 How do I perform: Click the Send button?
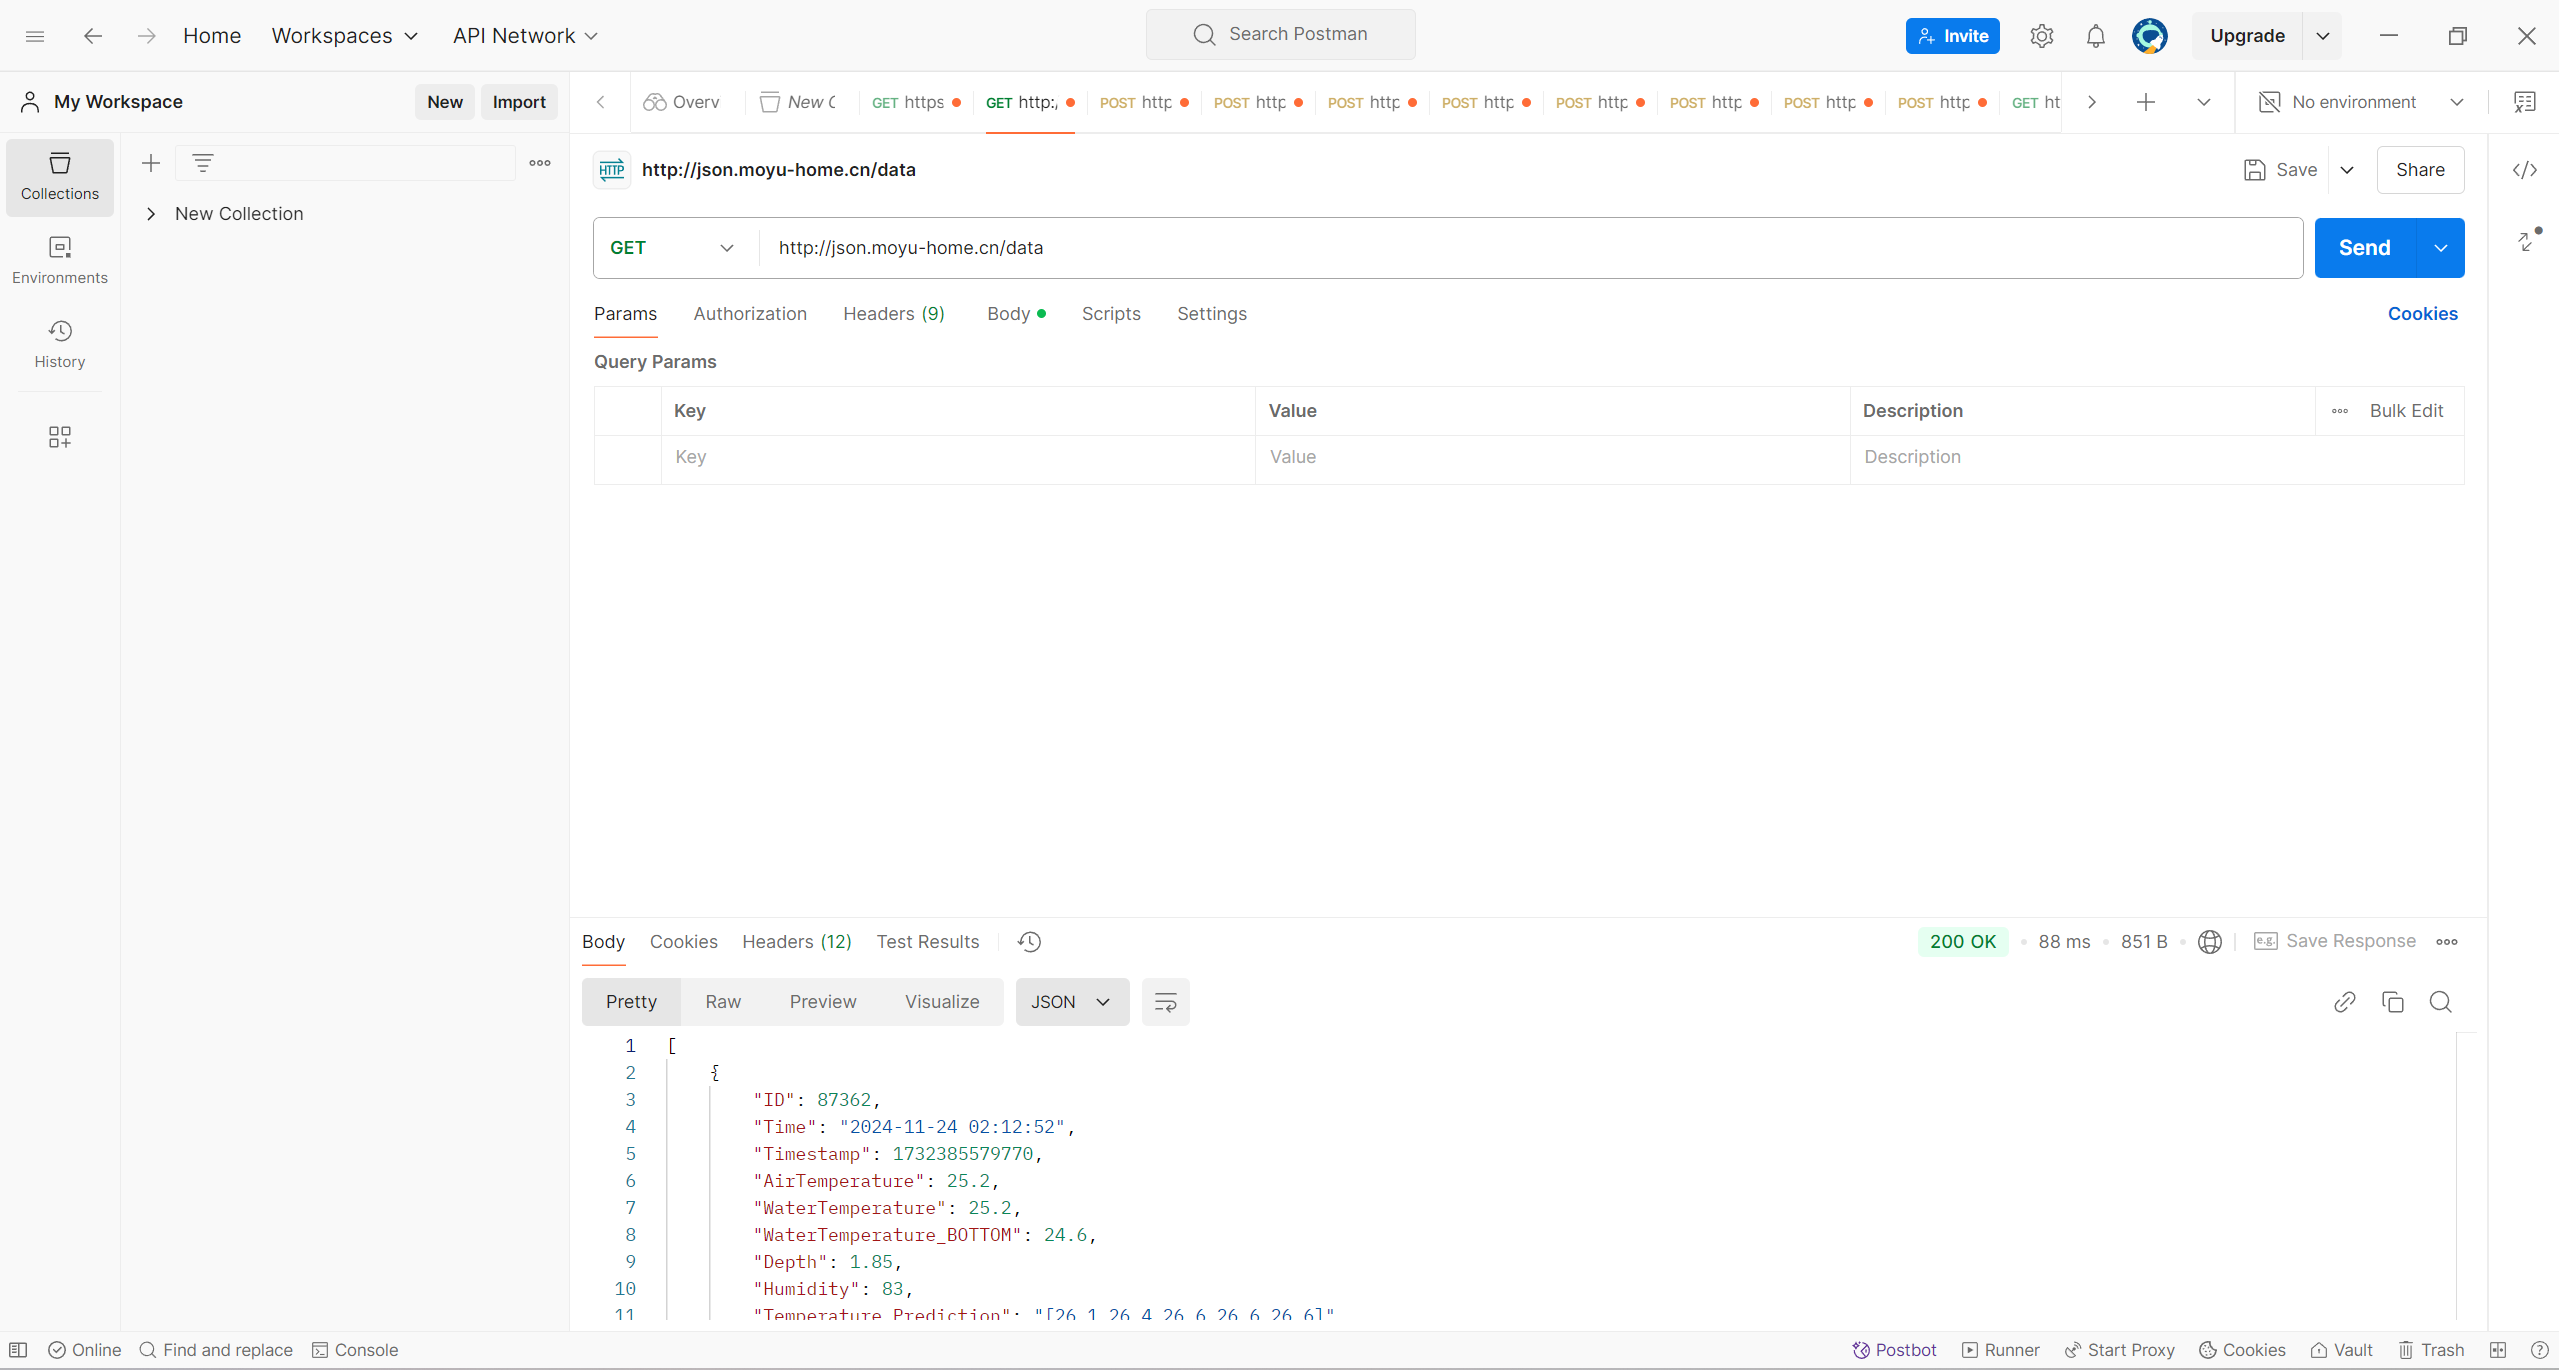pos(2365,248)
